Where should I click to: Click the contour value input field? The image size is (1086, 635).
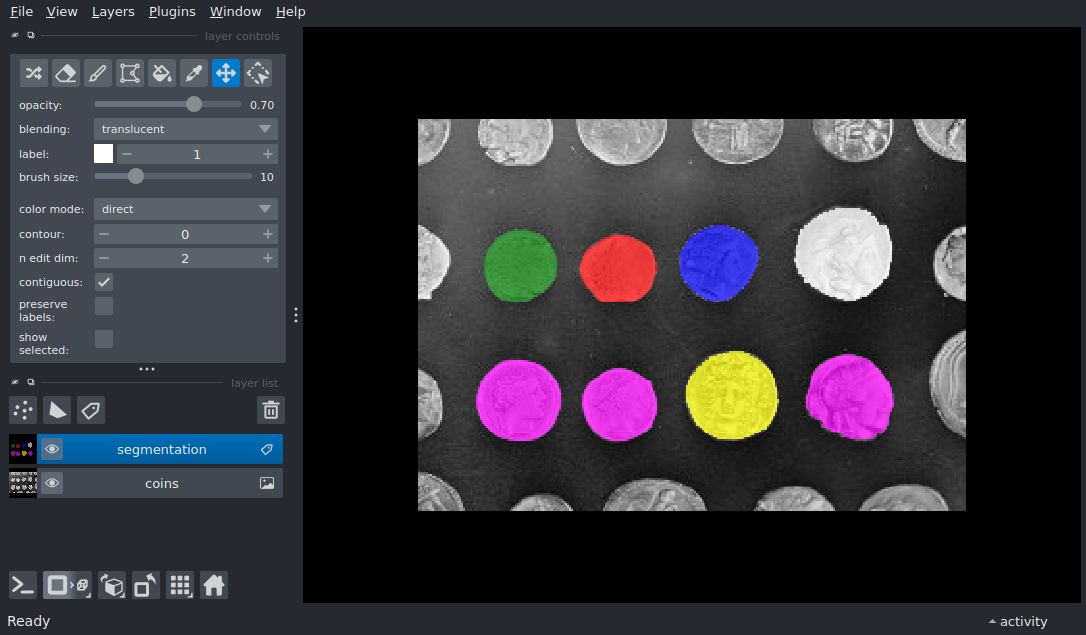coord(185,235)
